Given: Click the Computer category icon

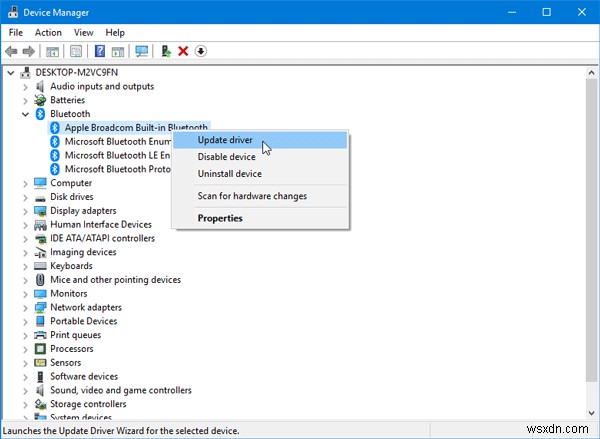Looking at the screenshot, I should [40, 183].
